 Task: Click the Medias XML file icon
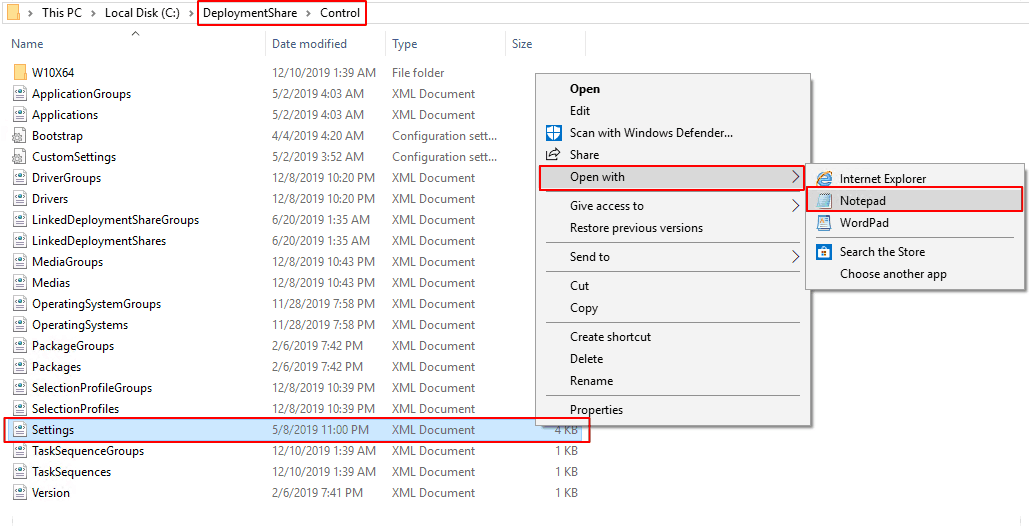20,282
